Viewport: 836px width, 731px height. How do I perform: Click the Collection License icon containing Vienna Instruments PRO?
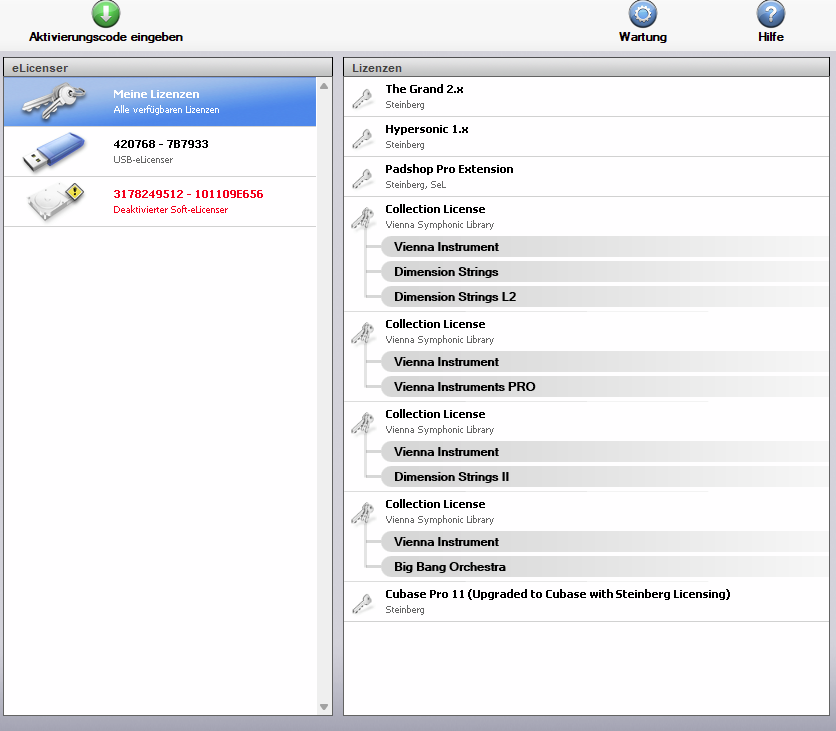(363, 333)
